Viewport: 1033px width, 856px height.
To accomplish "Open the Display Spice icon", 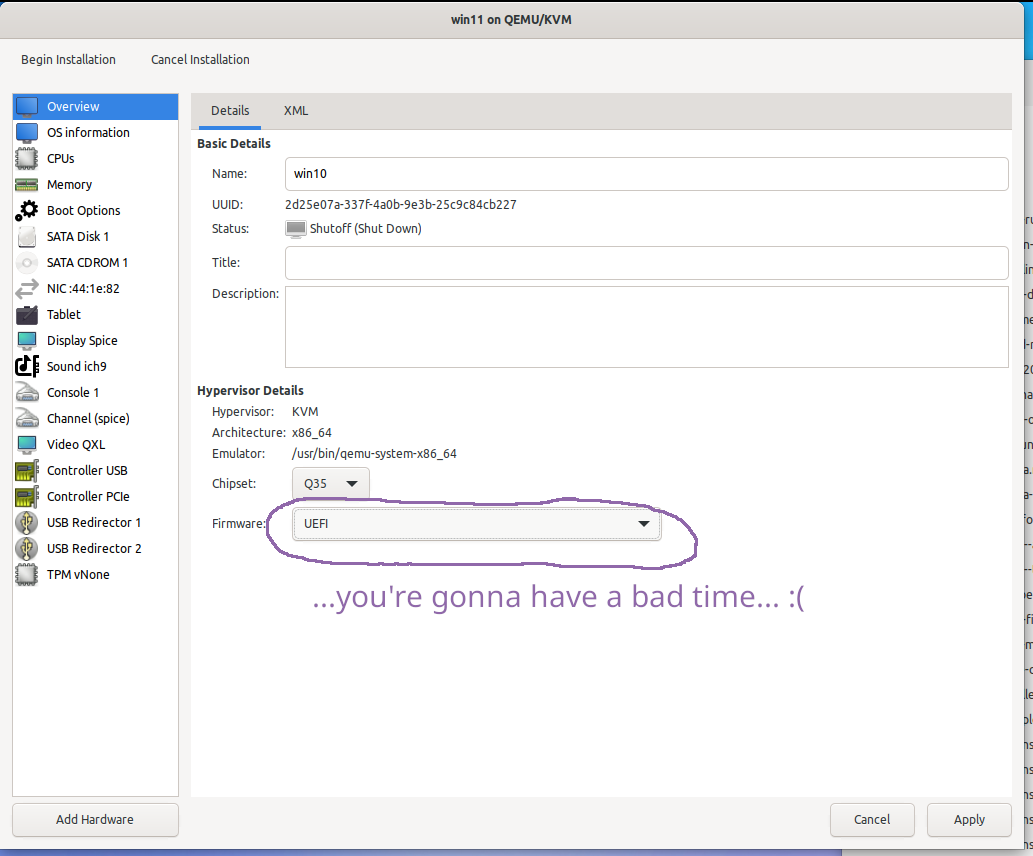I will [x=27, y=341].
